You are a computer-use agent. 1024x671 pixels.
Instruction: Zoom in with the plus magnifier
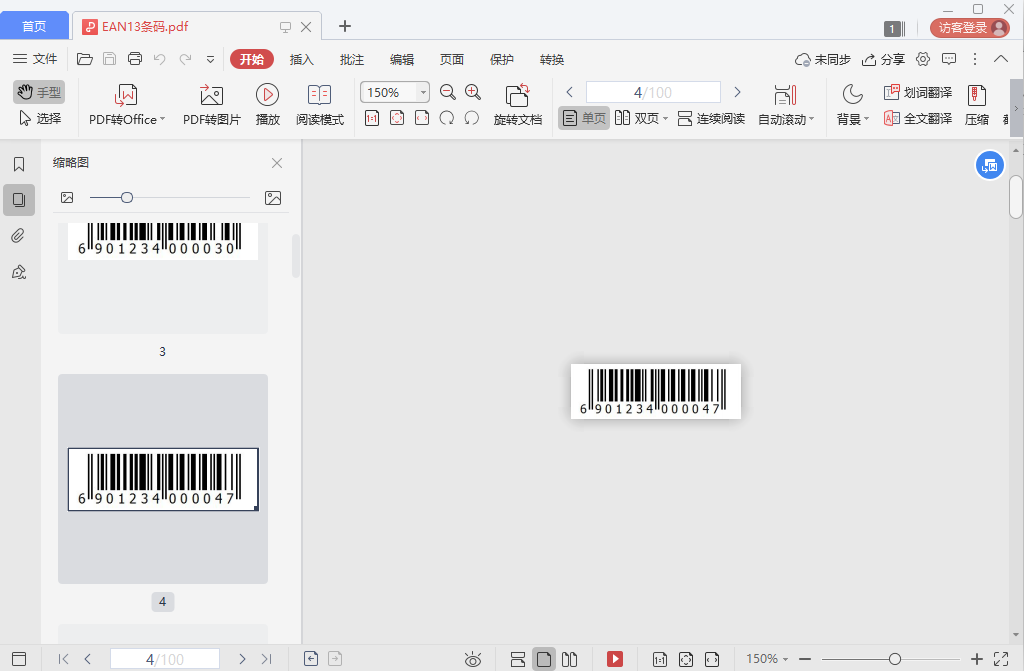click(473, 92)
